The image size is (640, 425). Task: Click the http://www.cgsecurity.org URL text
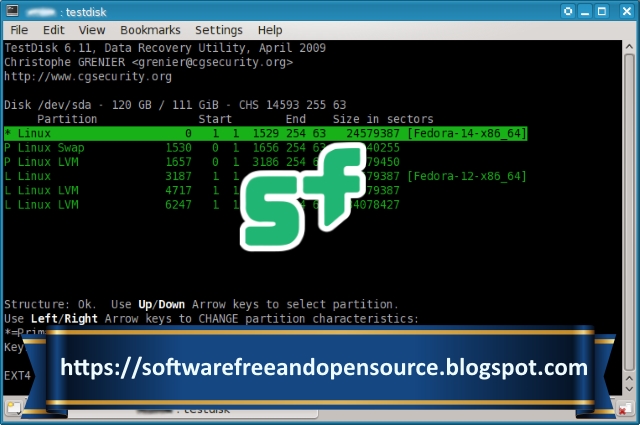[x=88, y=76]
